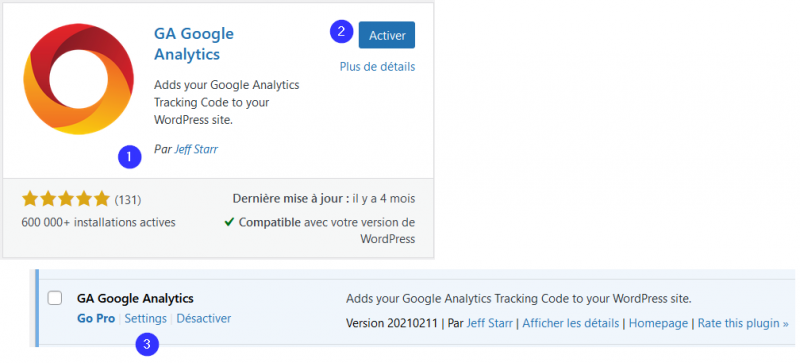Click Rate this plugin » link

tap(743, 323)
